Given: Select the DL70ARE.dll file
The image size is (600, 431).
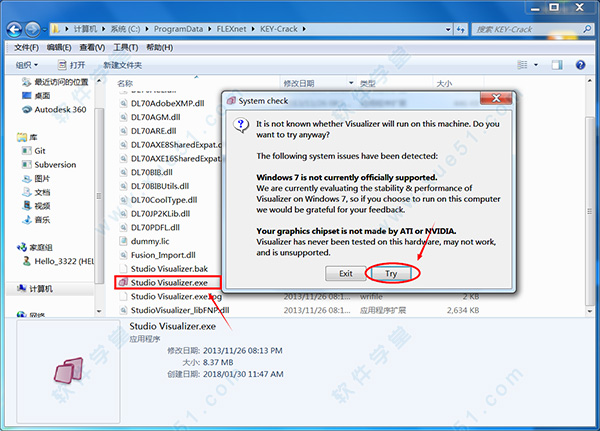Looking at the screenshot, I should click(148, 131).
